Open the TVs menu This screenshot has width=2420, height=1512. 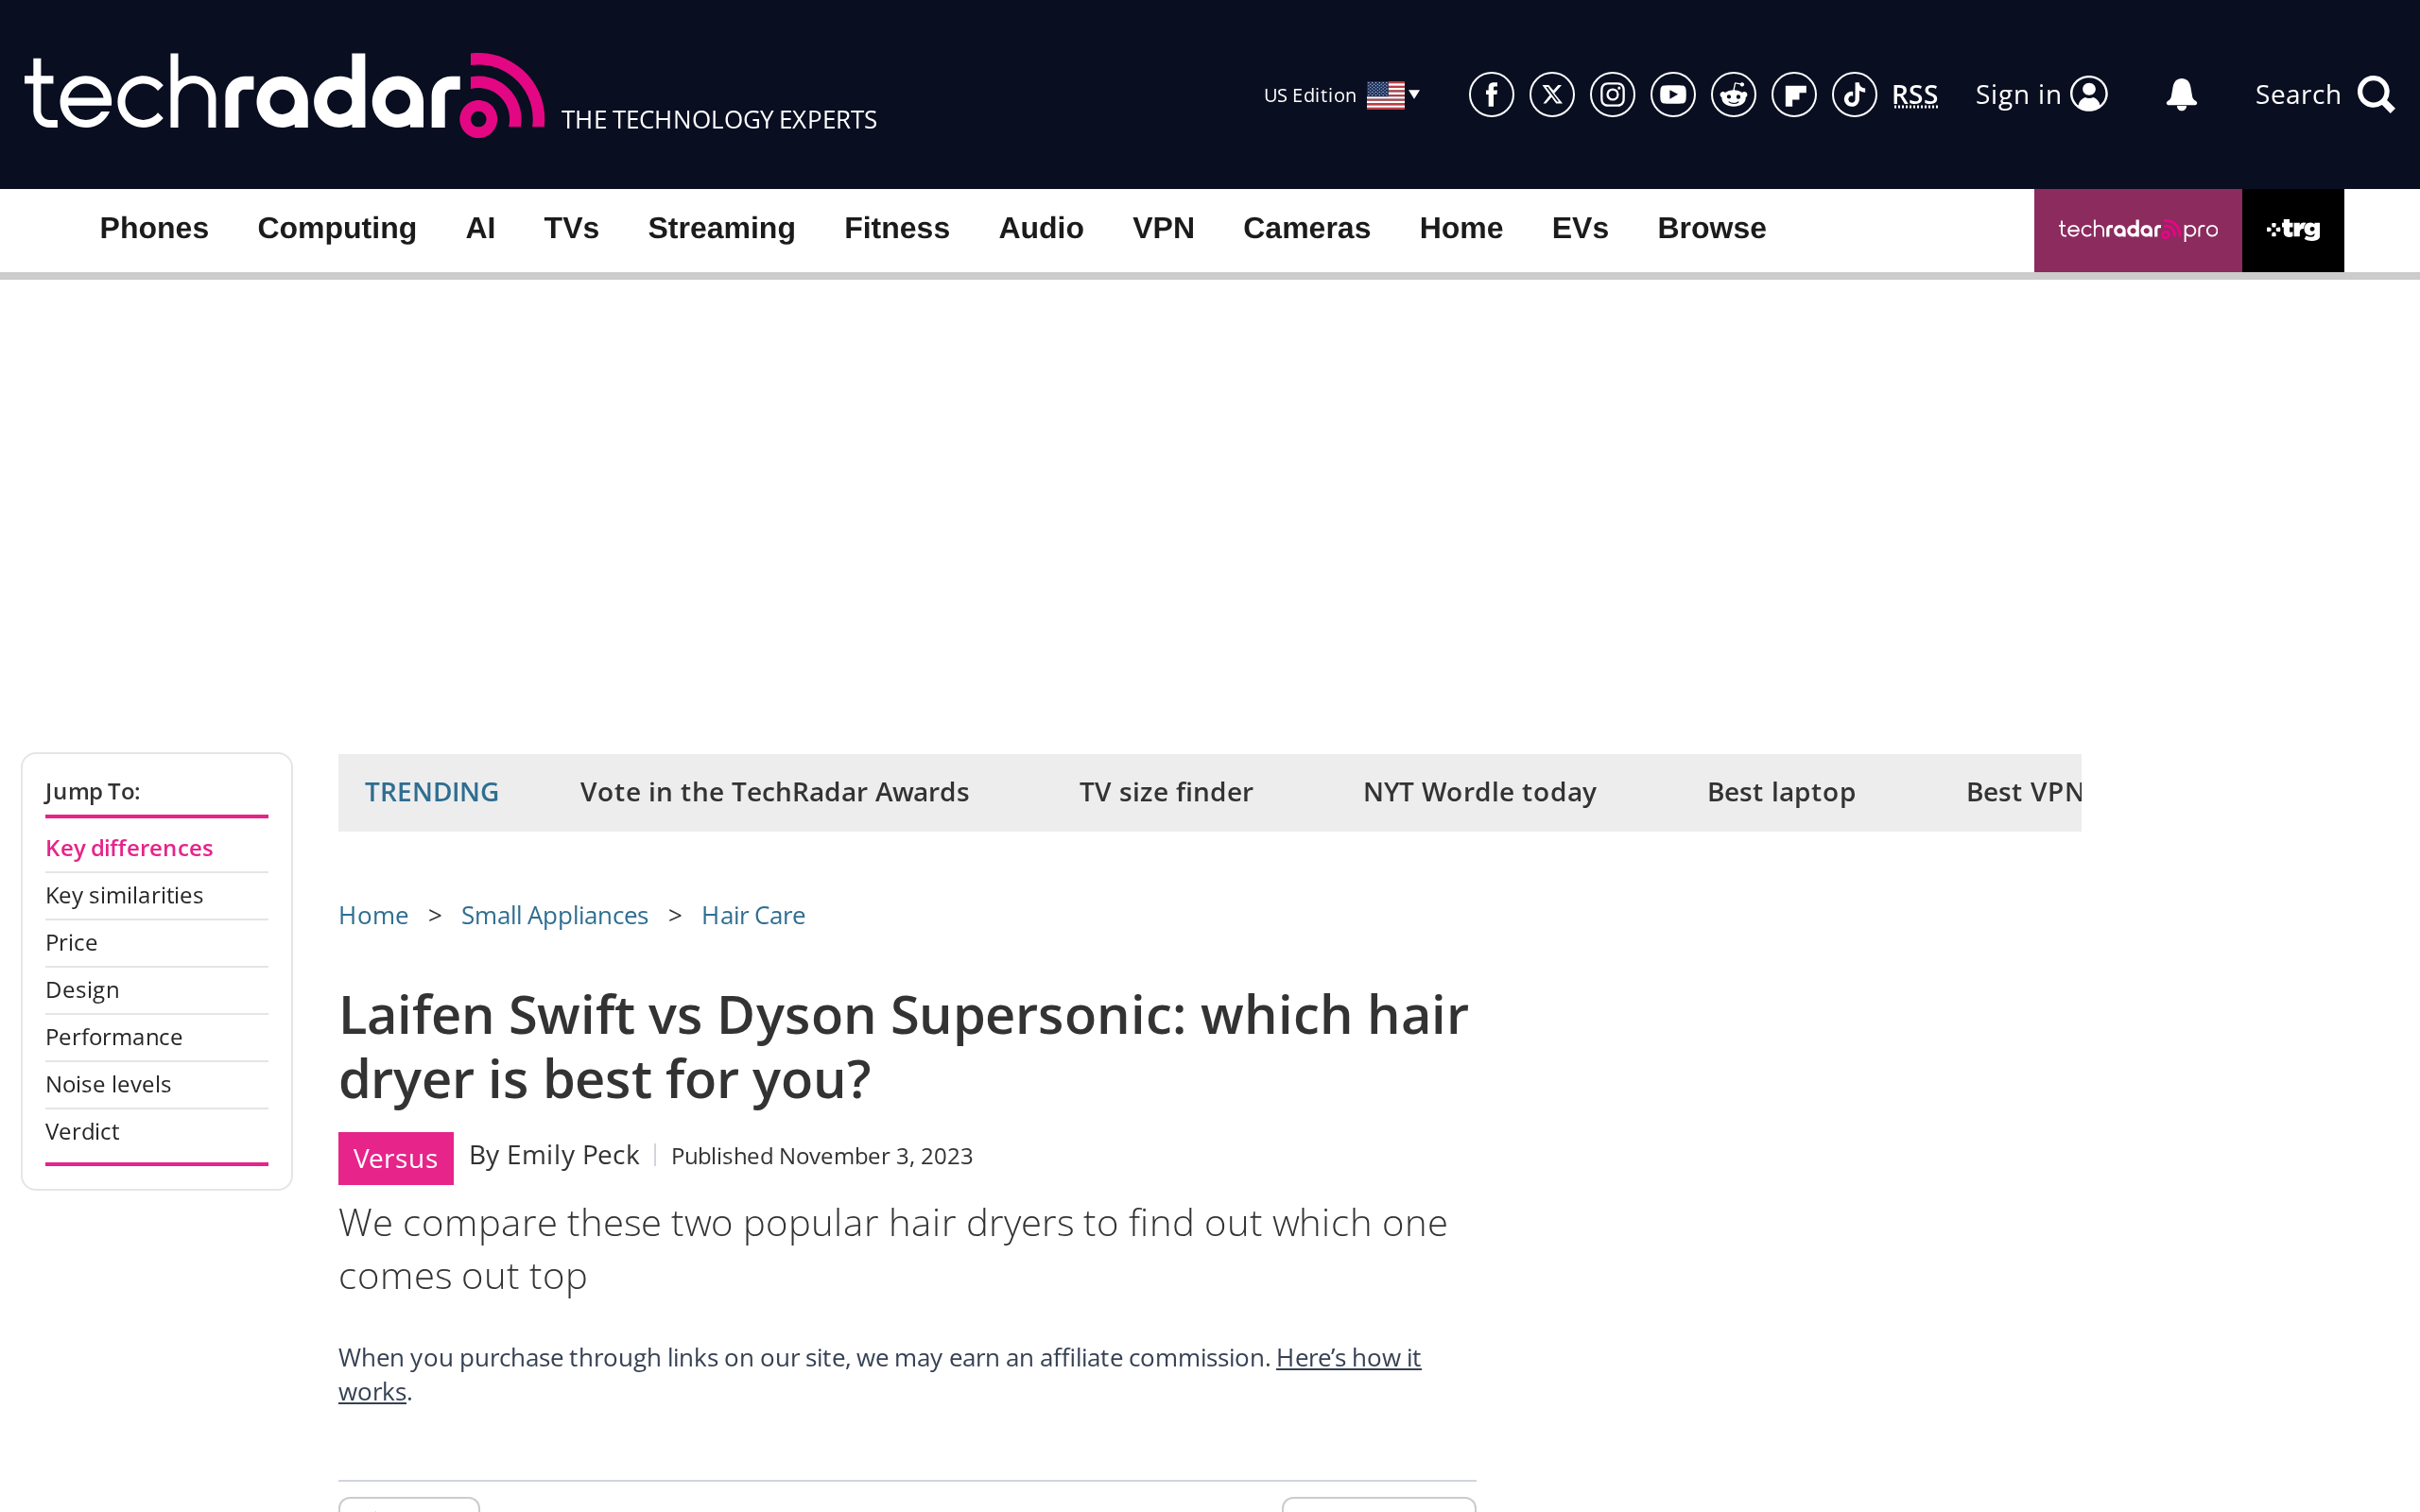coord(571,228)
